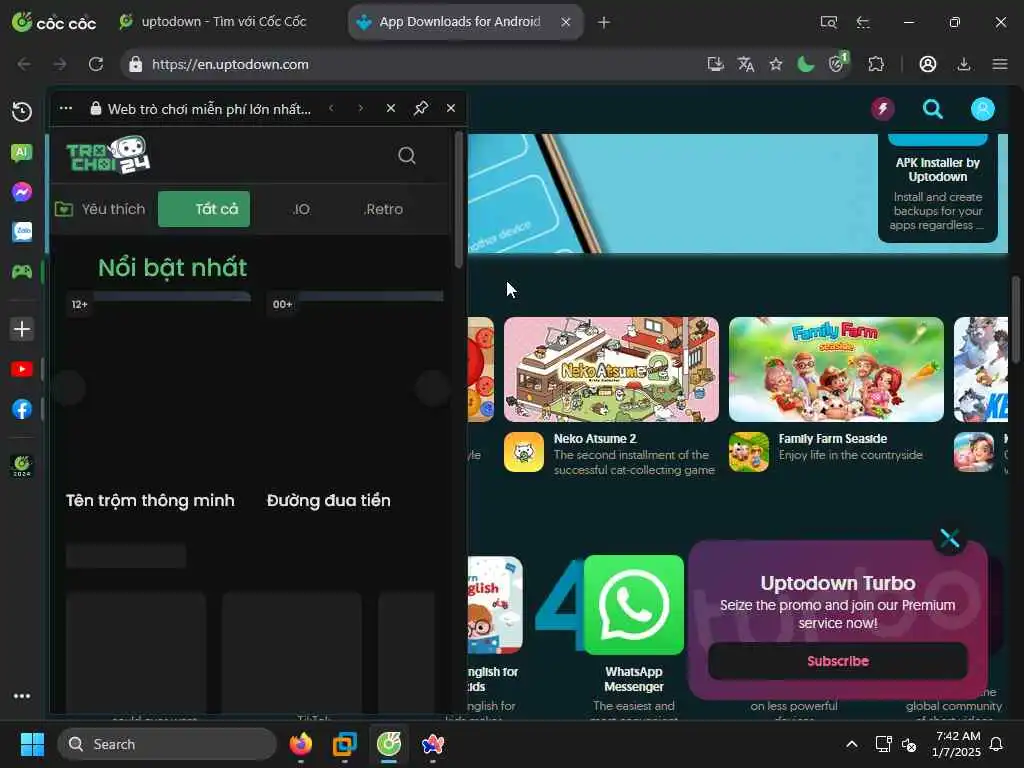Open Uptodown Turbo lightning icon

click(x=882, y=108)
